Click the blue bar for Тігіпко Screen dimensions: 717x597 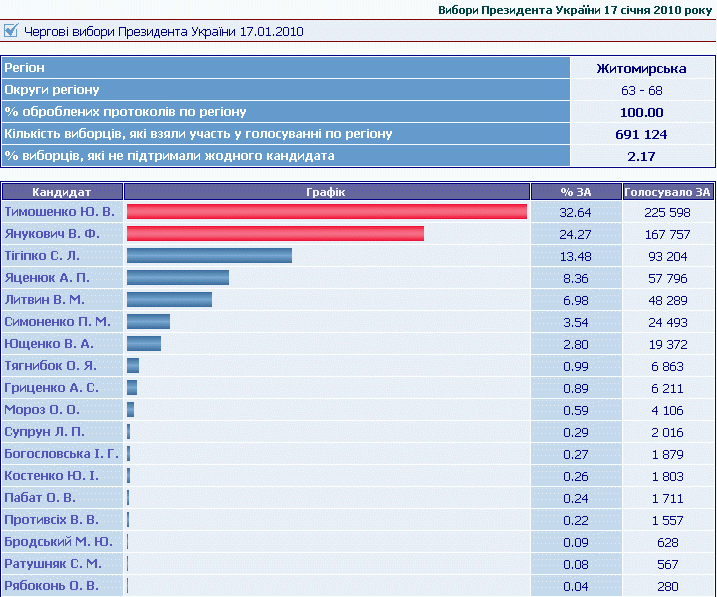point(209,256)
